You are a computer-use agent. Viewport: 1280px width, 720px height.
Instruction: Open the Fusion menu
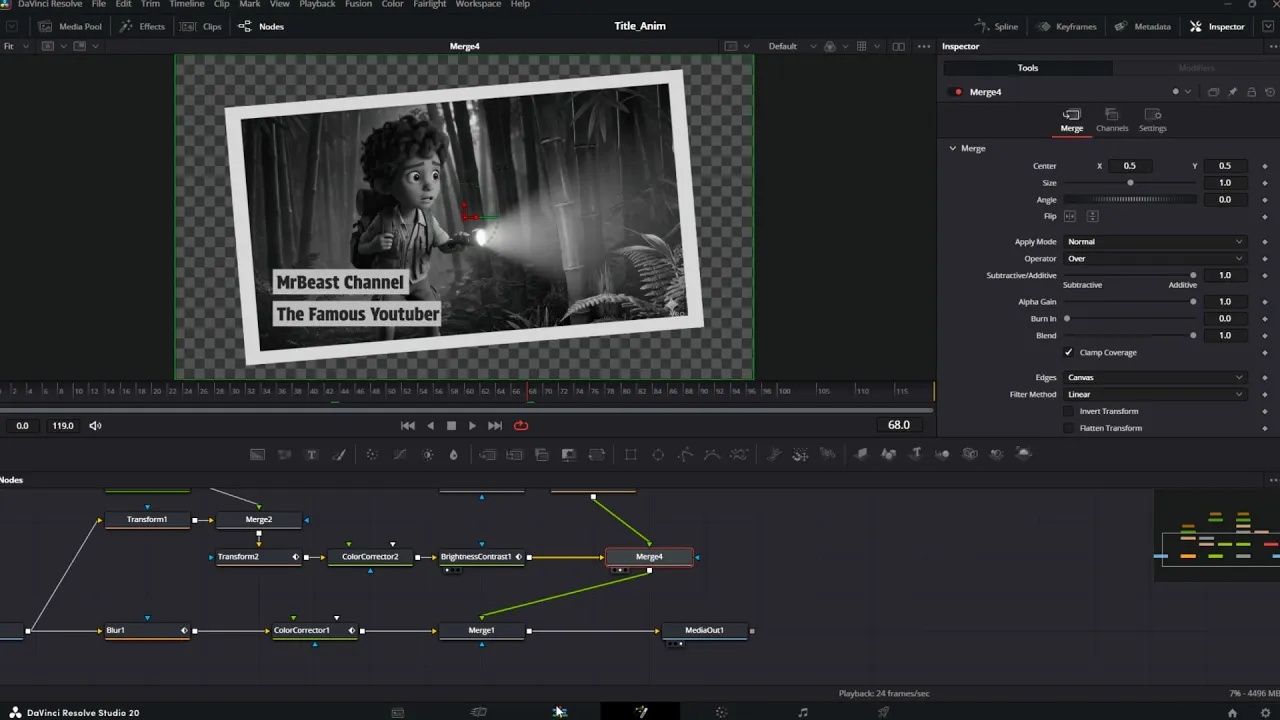click(x=358, y=4)
